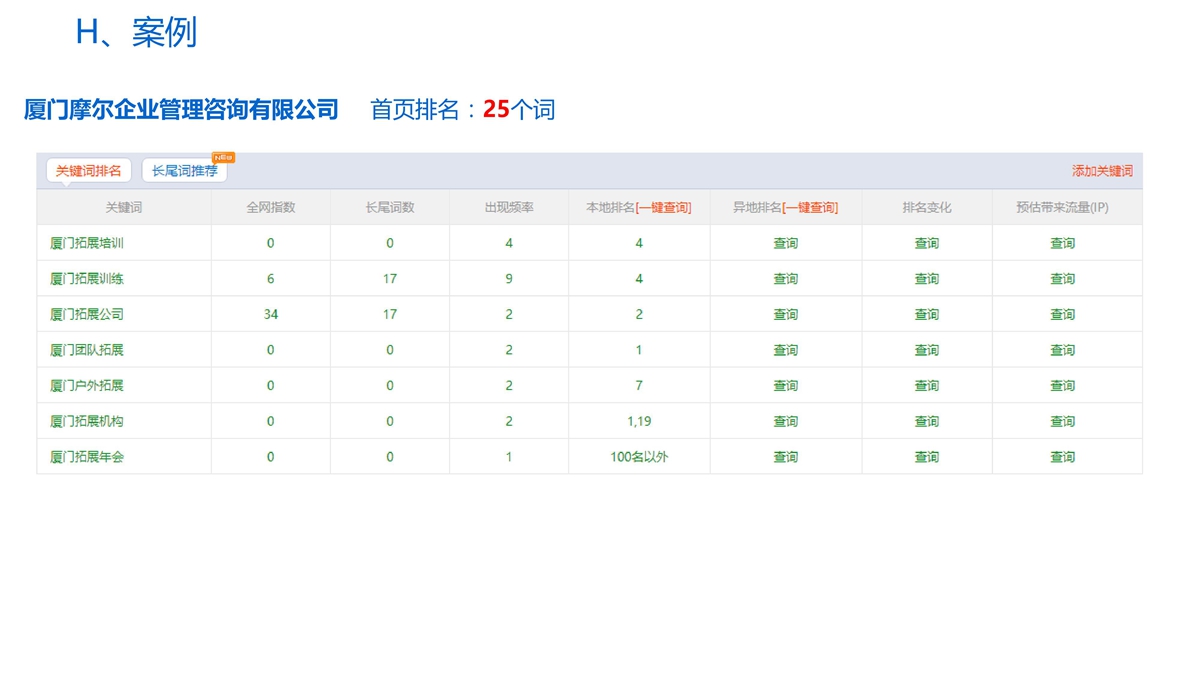Switch to the 关键词排名 tab
This screenshot has width=1200, height=675.
pyautogui.click(x=88, y=171)
